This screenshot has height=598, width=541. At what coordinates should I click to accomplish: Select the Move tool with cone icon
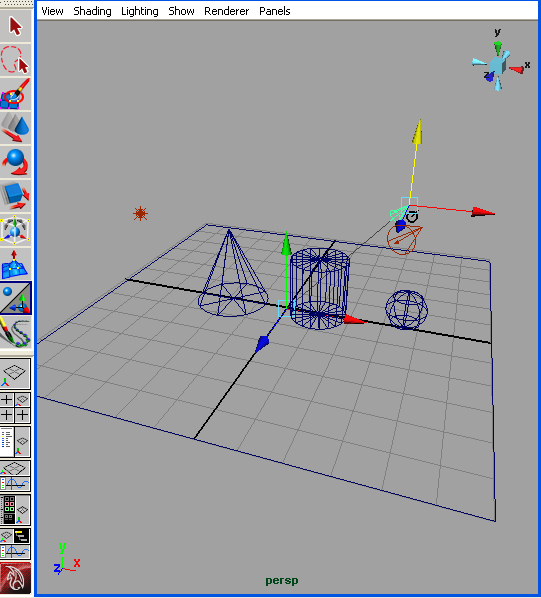click(x=15, y=128)
